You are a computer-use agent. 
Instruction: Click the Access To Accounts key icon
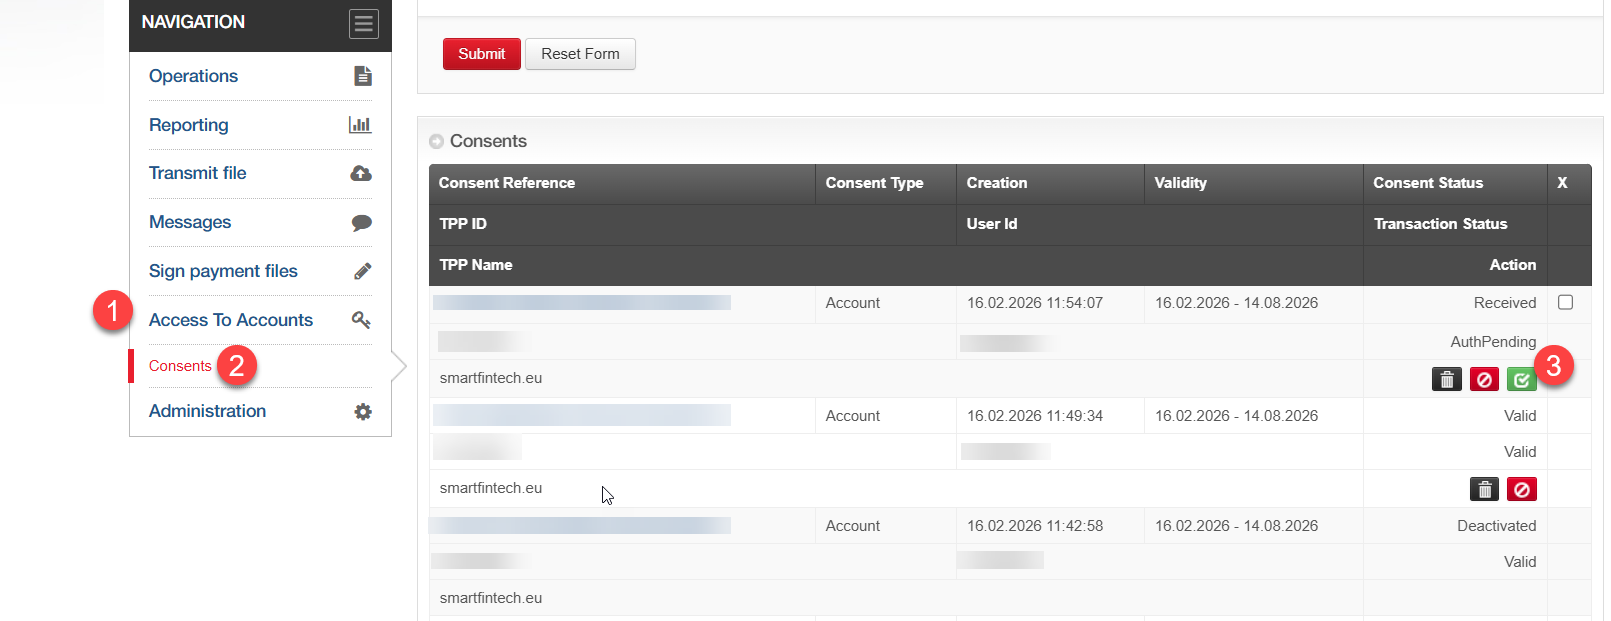[x=361, y=320]
